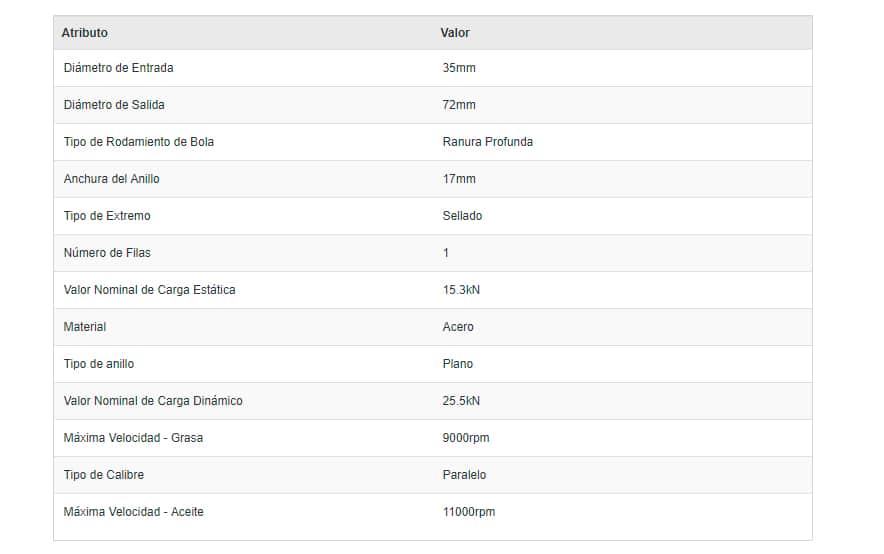The image size is (884, 554).
Task: Click the 72mm value
Action: pos(459,105)
